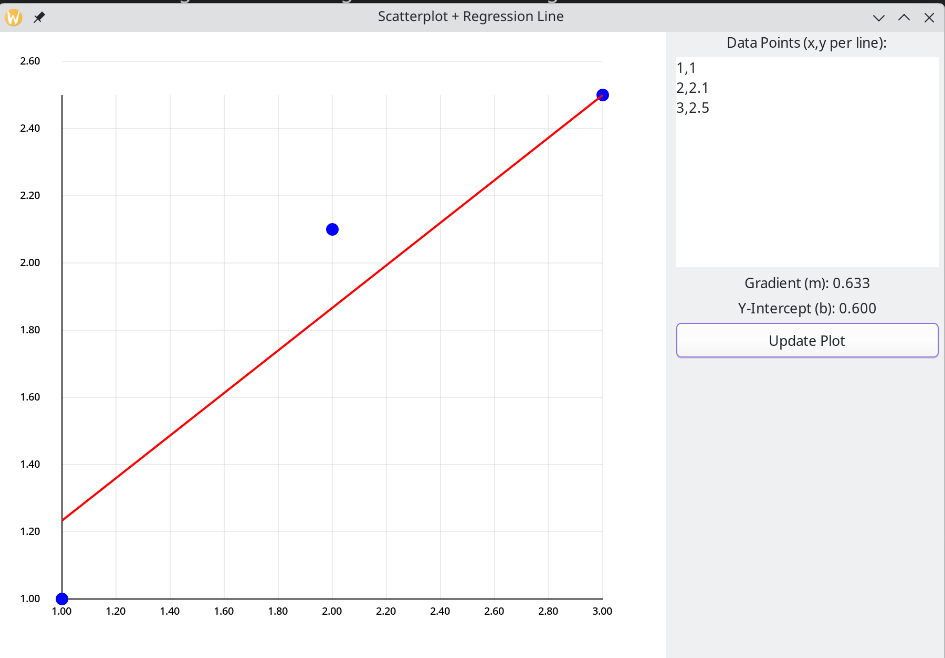945x658 pixels.
Task: Click the y-axis label 1.40
Action: [x=30, y=464]
